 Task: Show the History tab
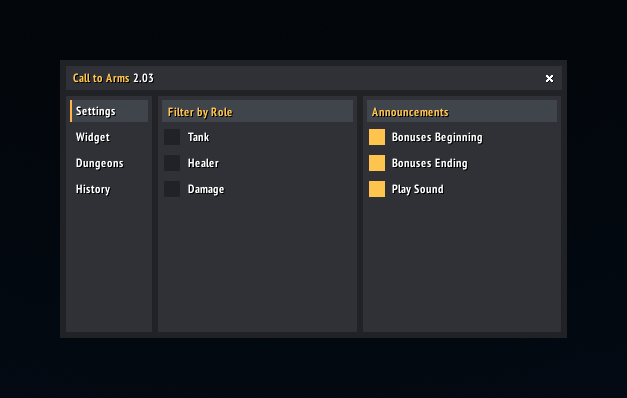click(x=109, y=189)
